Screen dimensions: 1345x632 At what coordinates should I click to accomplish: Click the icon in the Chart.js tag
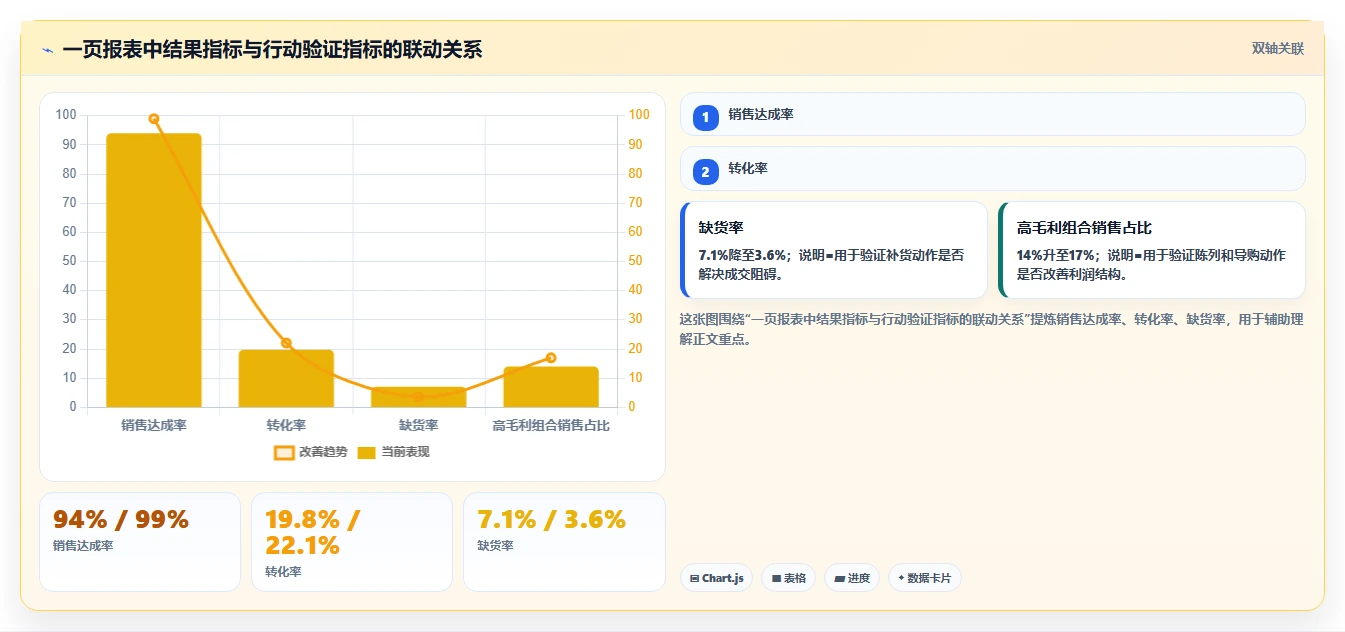click(x=694, y=578)
